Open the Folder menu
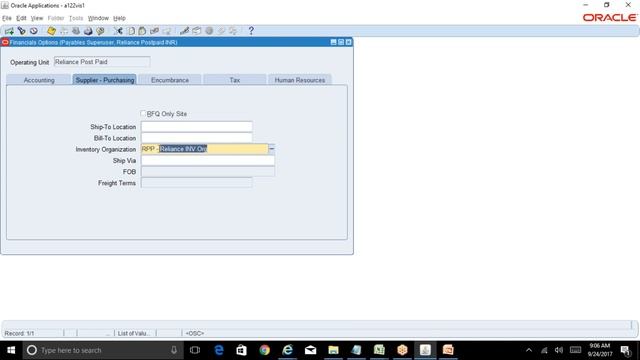The image size is (640, 360). 56,18
